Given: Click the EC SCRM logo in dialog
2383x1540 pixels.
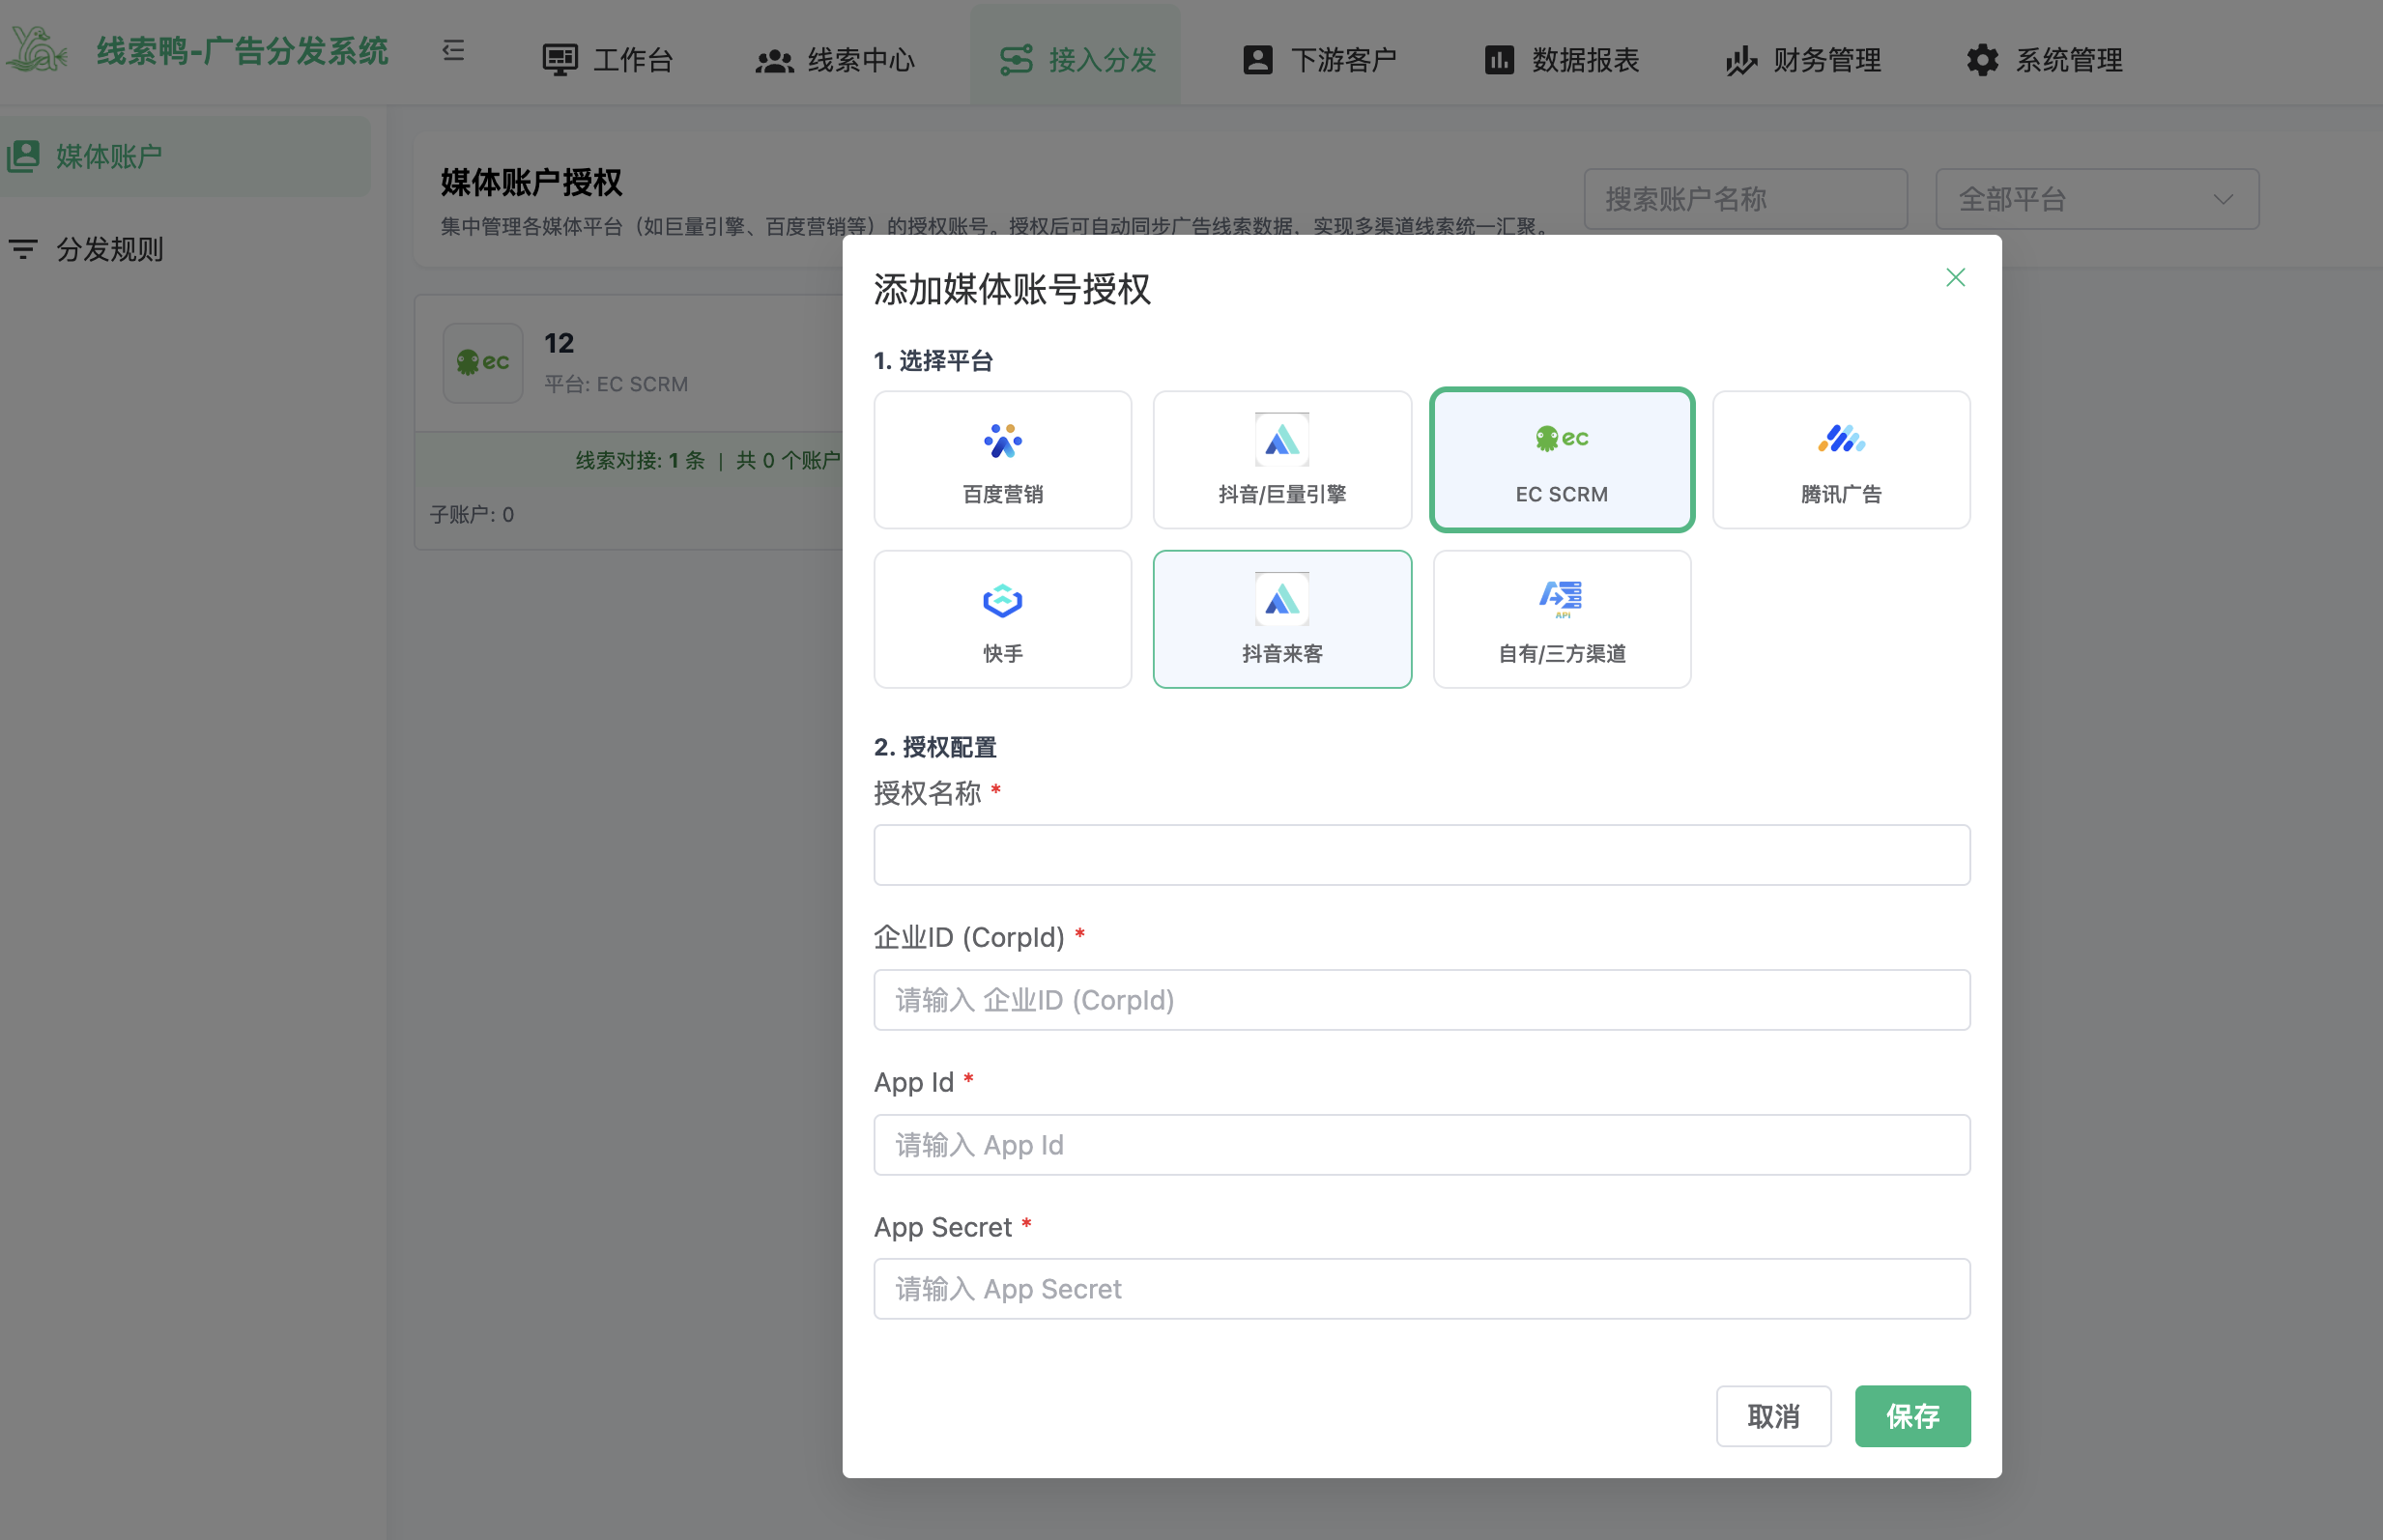Looking at the screenshot, I should 1561,438.
